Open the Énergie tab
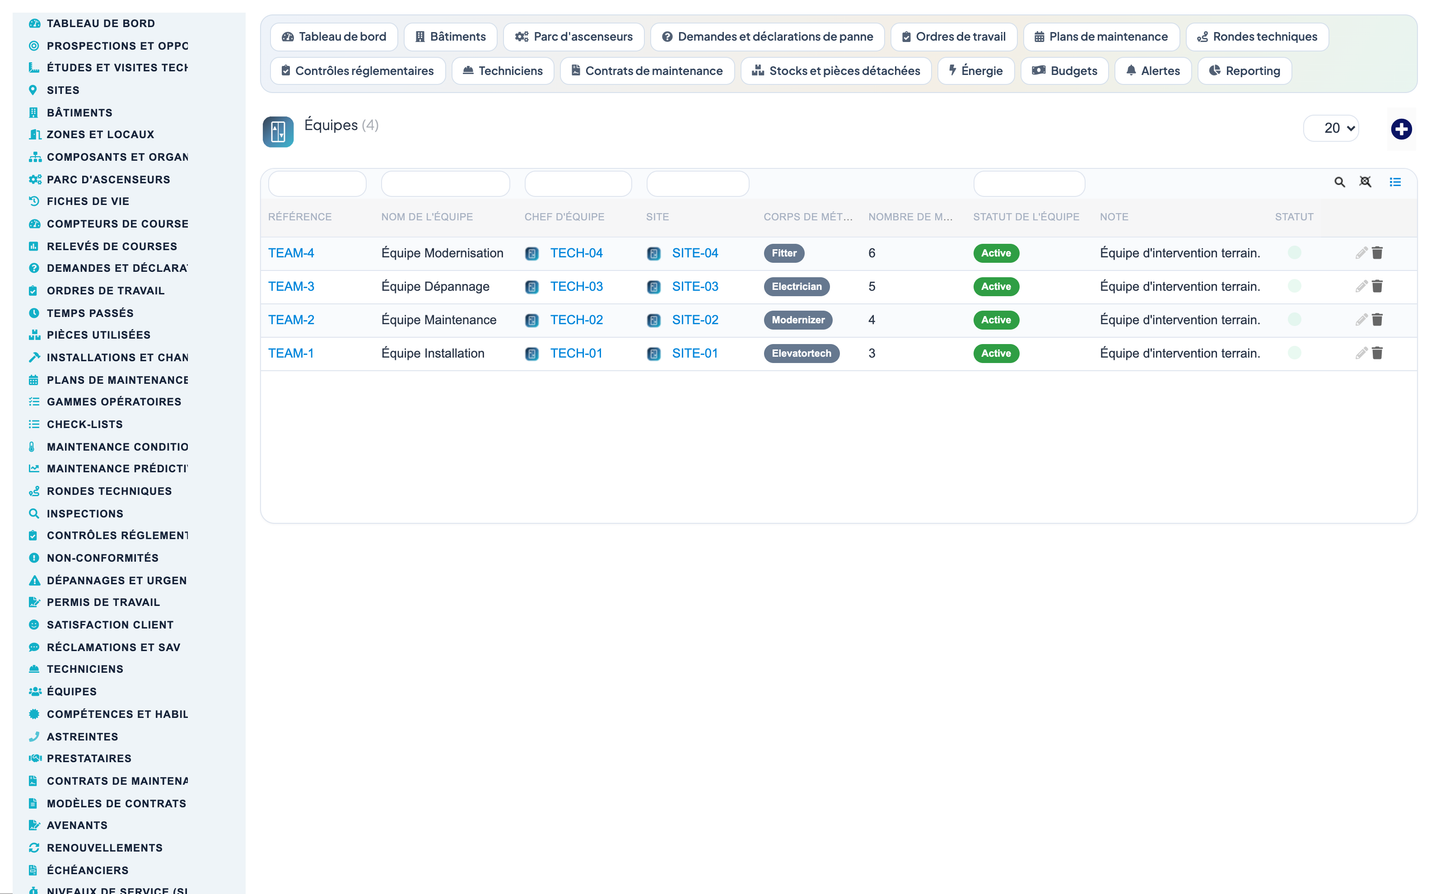 (x=976, y=71)
